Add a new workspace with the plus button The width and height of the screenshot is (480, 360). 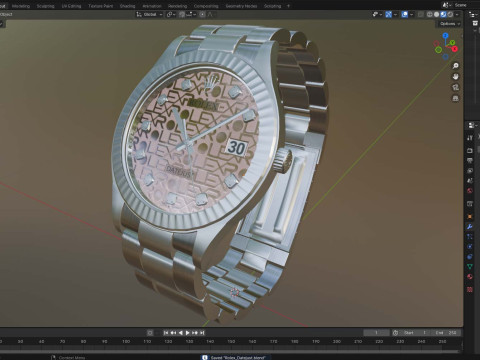point(288,6)
